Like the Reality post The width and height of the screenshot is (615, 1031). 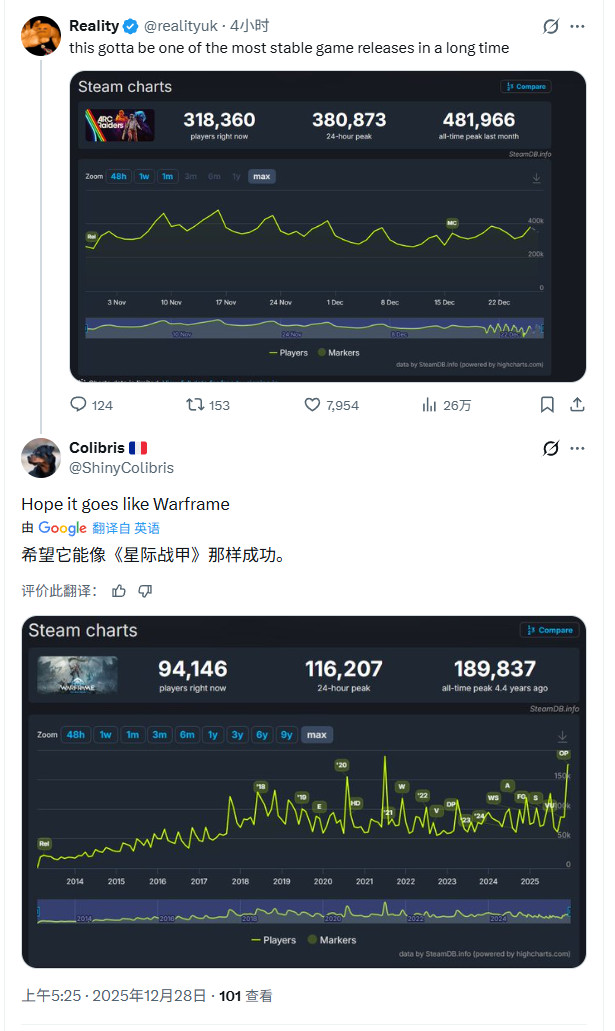[x=312, y=405]
